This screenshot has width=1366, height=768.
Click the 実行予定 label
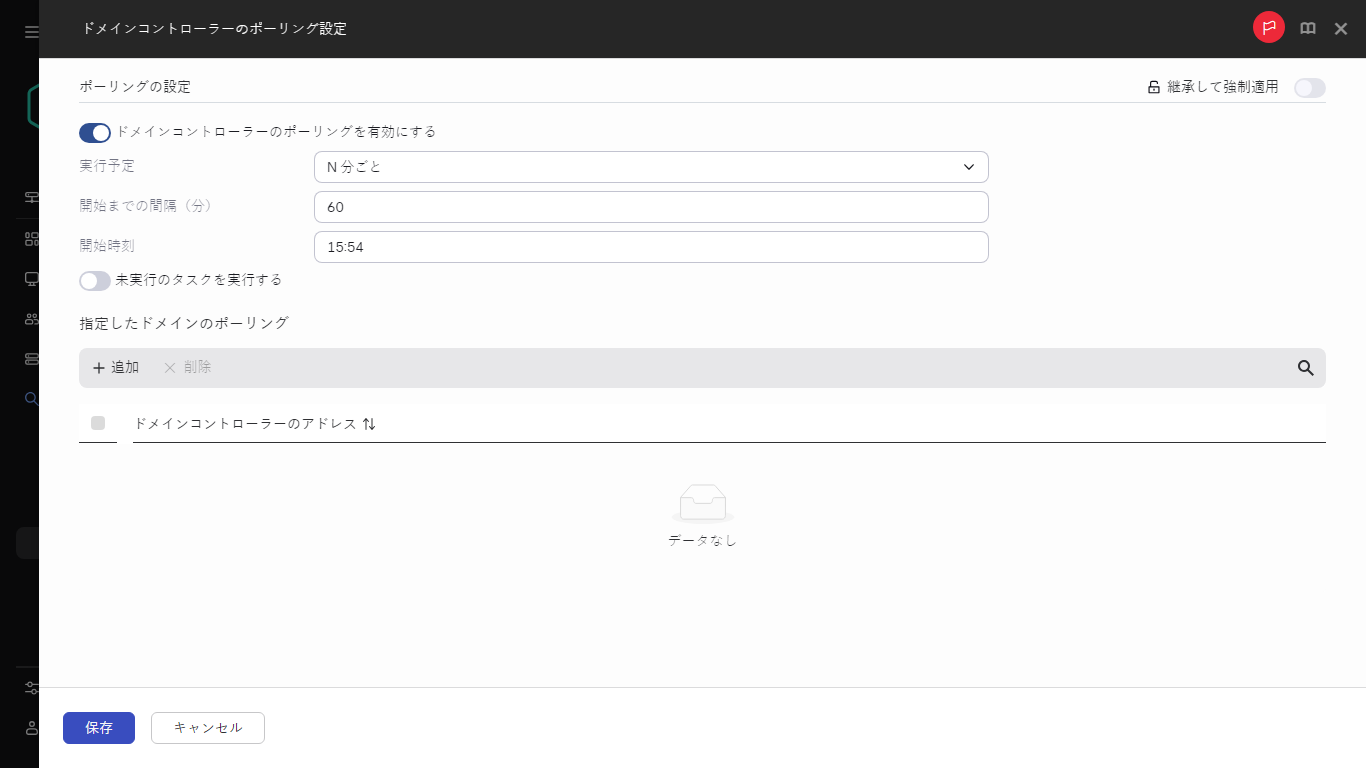click(107, 166)
